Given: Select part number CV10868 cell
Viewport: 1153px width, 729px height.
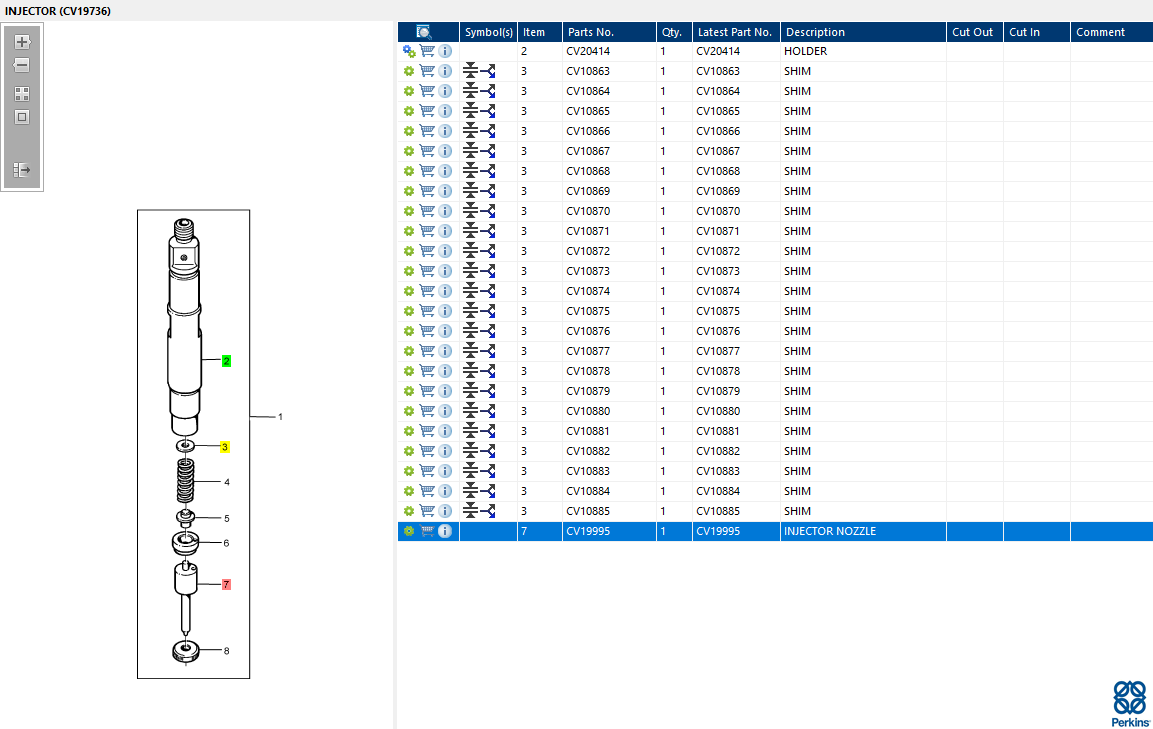Looking at the screenshot, I should (609, 171).
